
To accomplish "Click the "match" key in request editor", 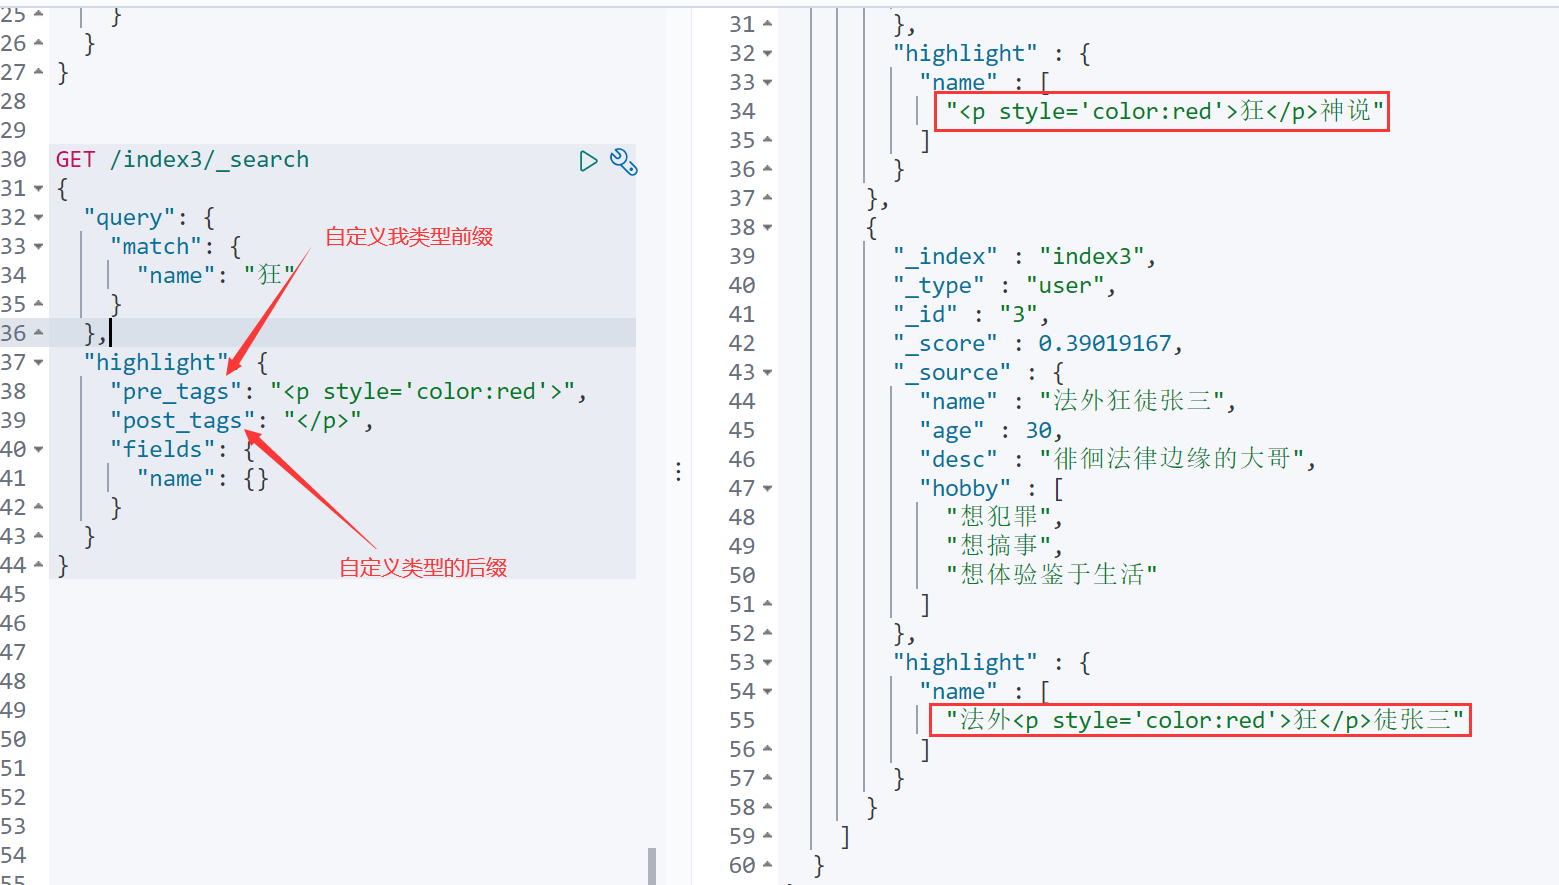I will coord(156,247).
